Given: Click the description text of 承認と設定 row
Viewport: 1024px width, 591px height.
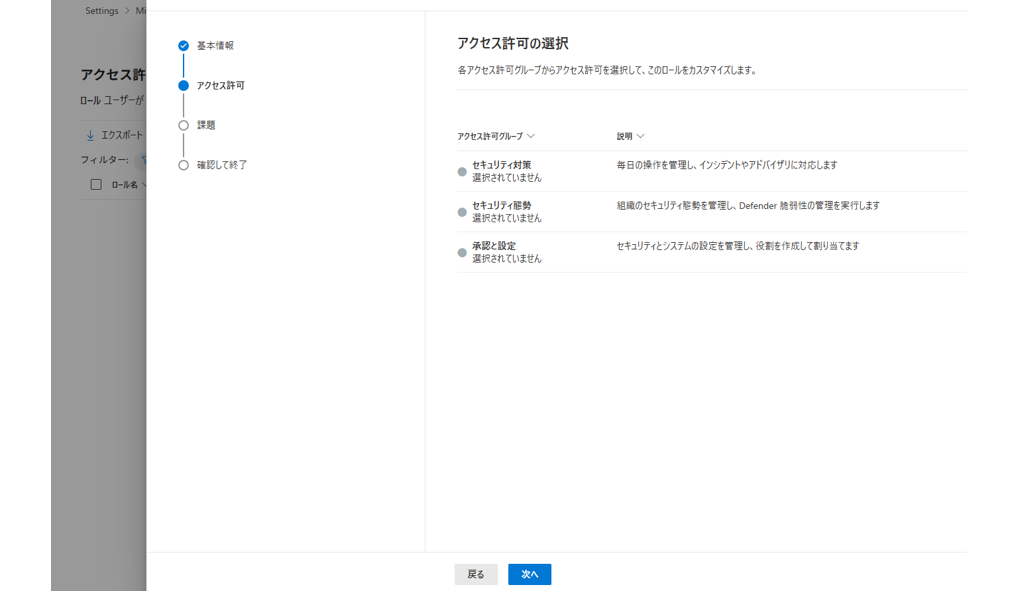Looking at the screenshot, I should click(737, 246).
